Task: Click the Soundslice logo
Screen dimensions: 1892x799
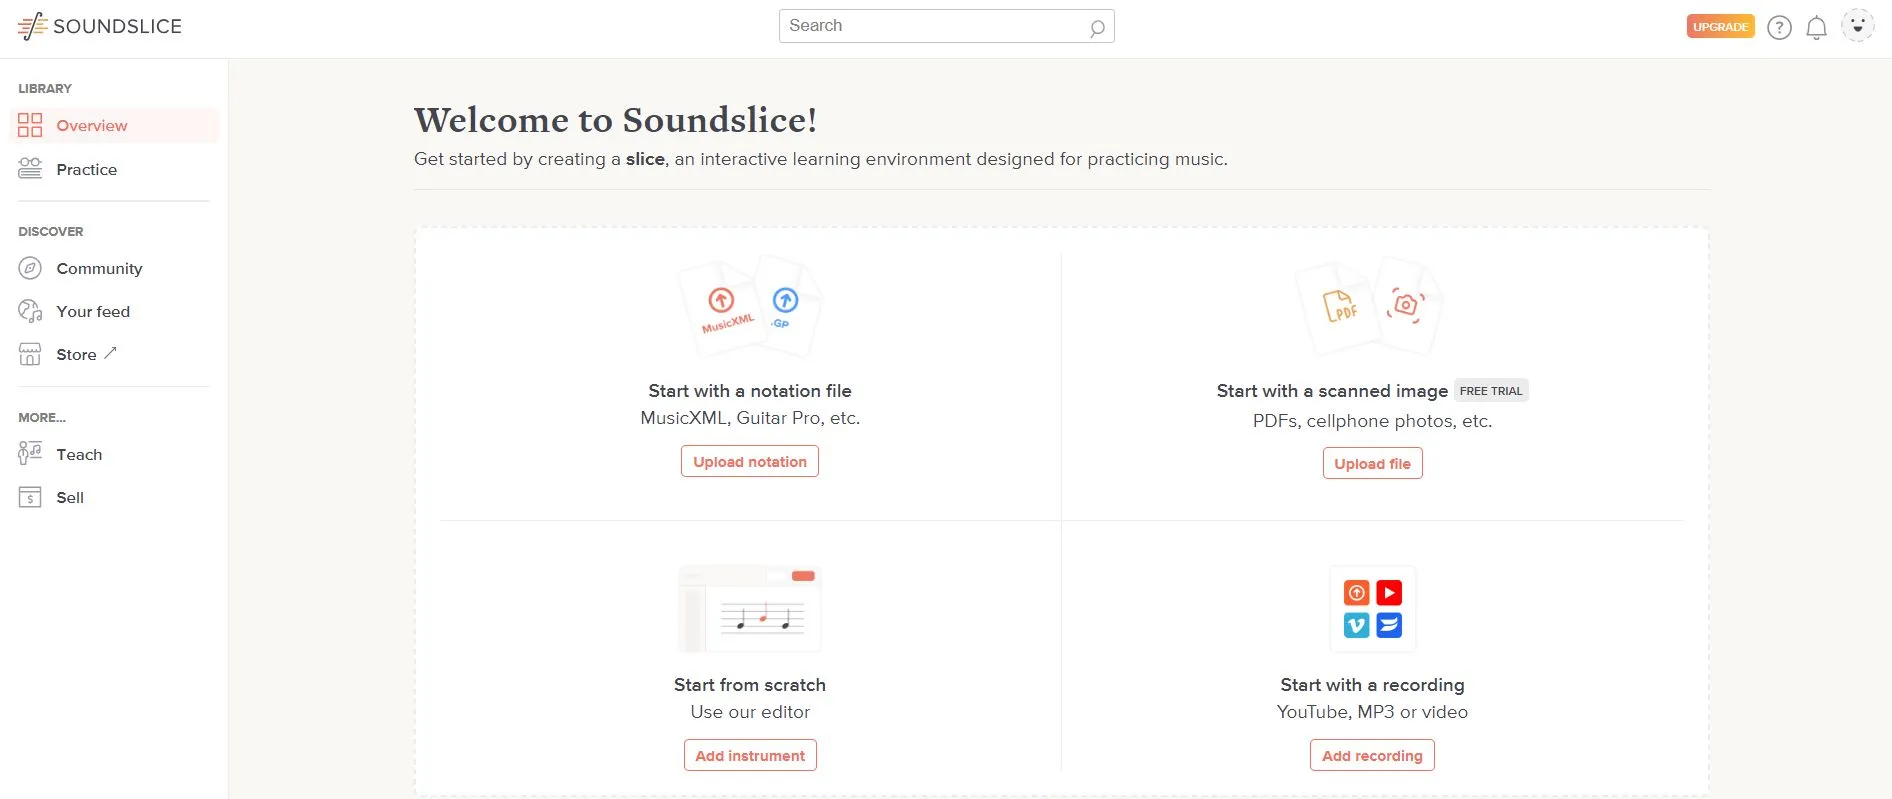Action: [x=98, y=26]
